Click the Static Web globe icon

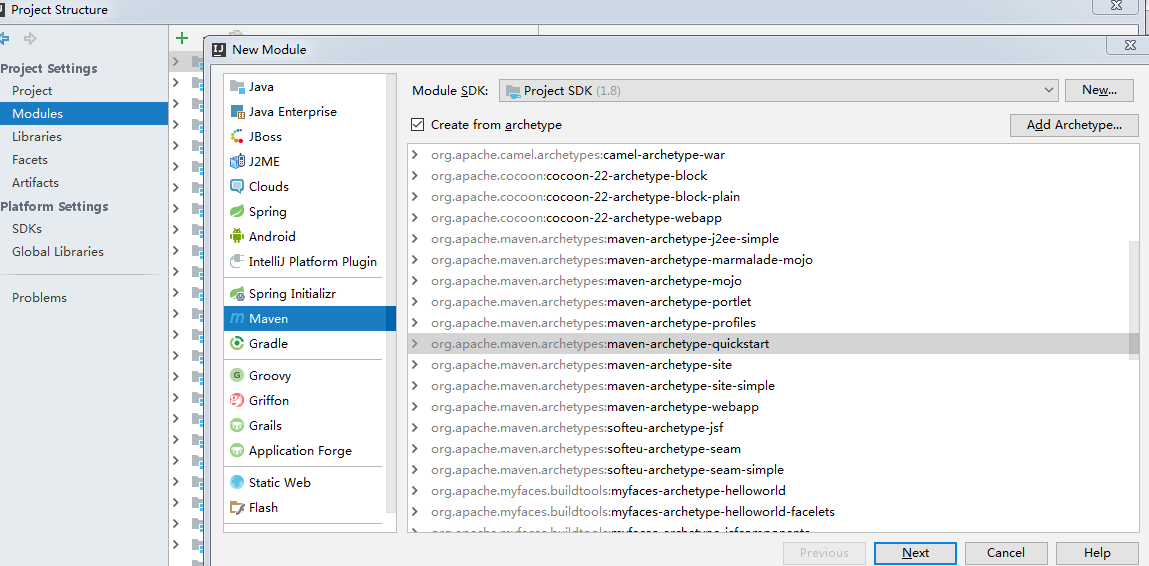point(237,482)
